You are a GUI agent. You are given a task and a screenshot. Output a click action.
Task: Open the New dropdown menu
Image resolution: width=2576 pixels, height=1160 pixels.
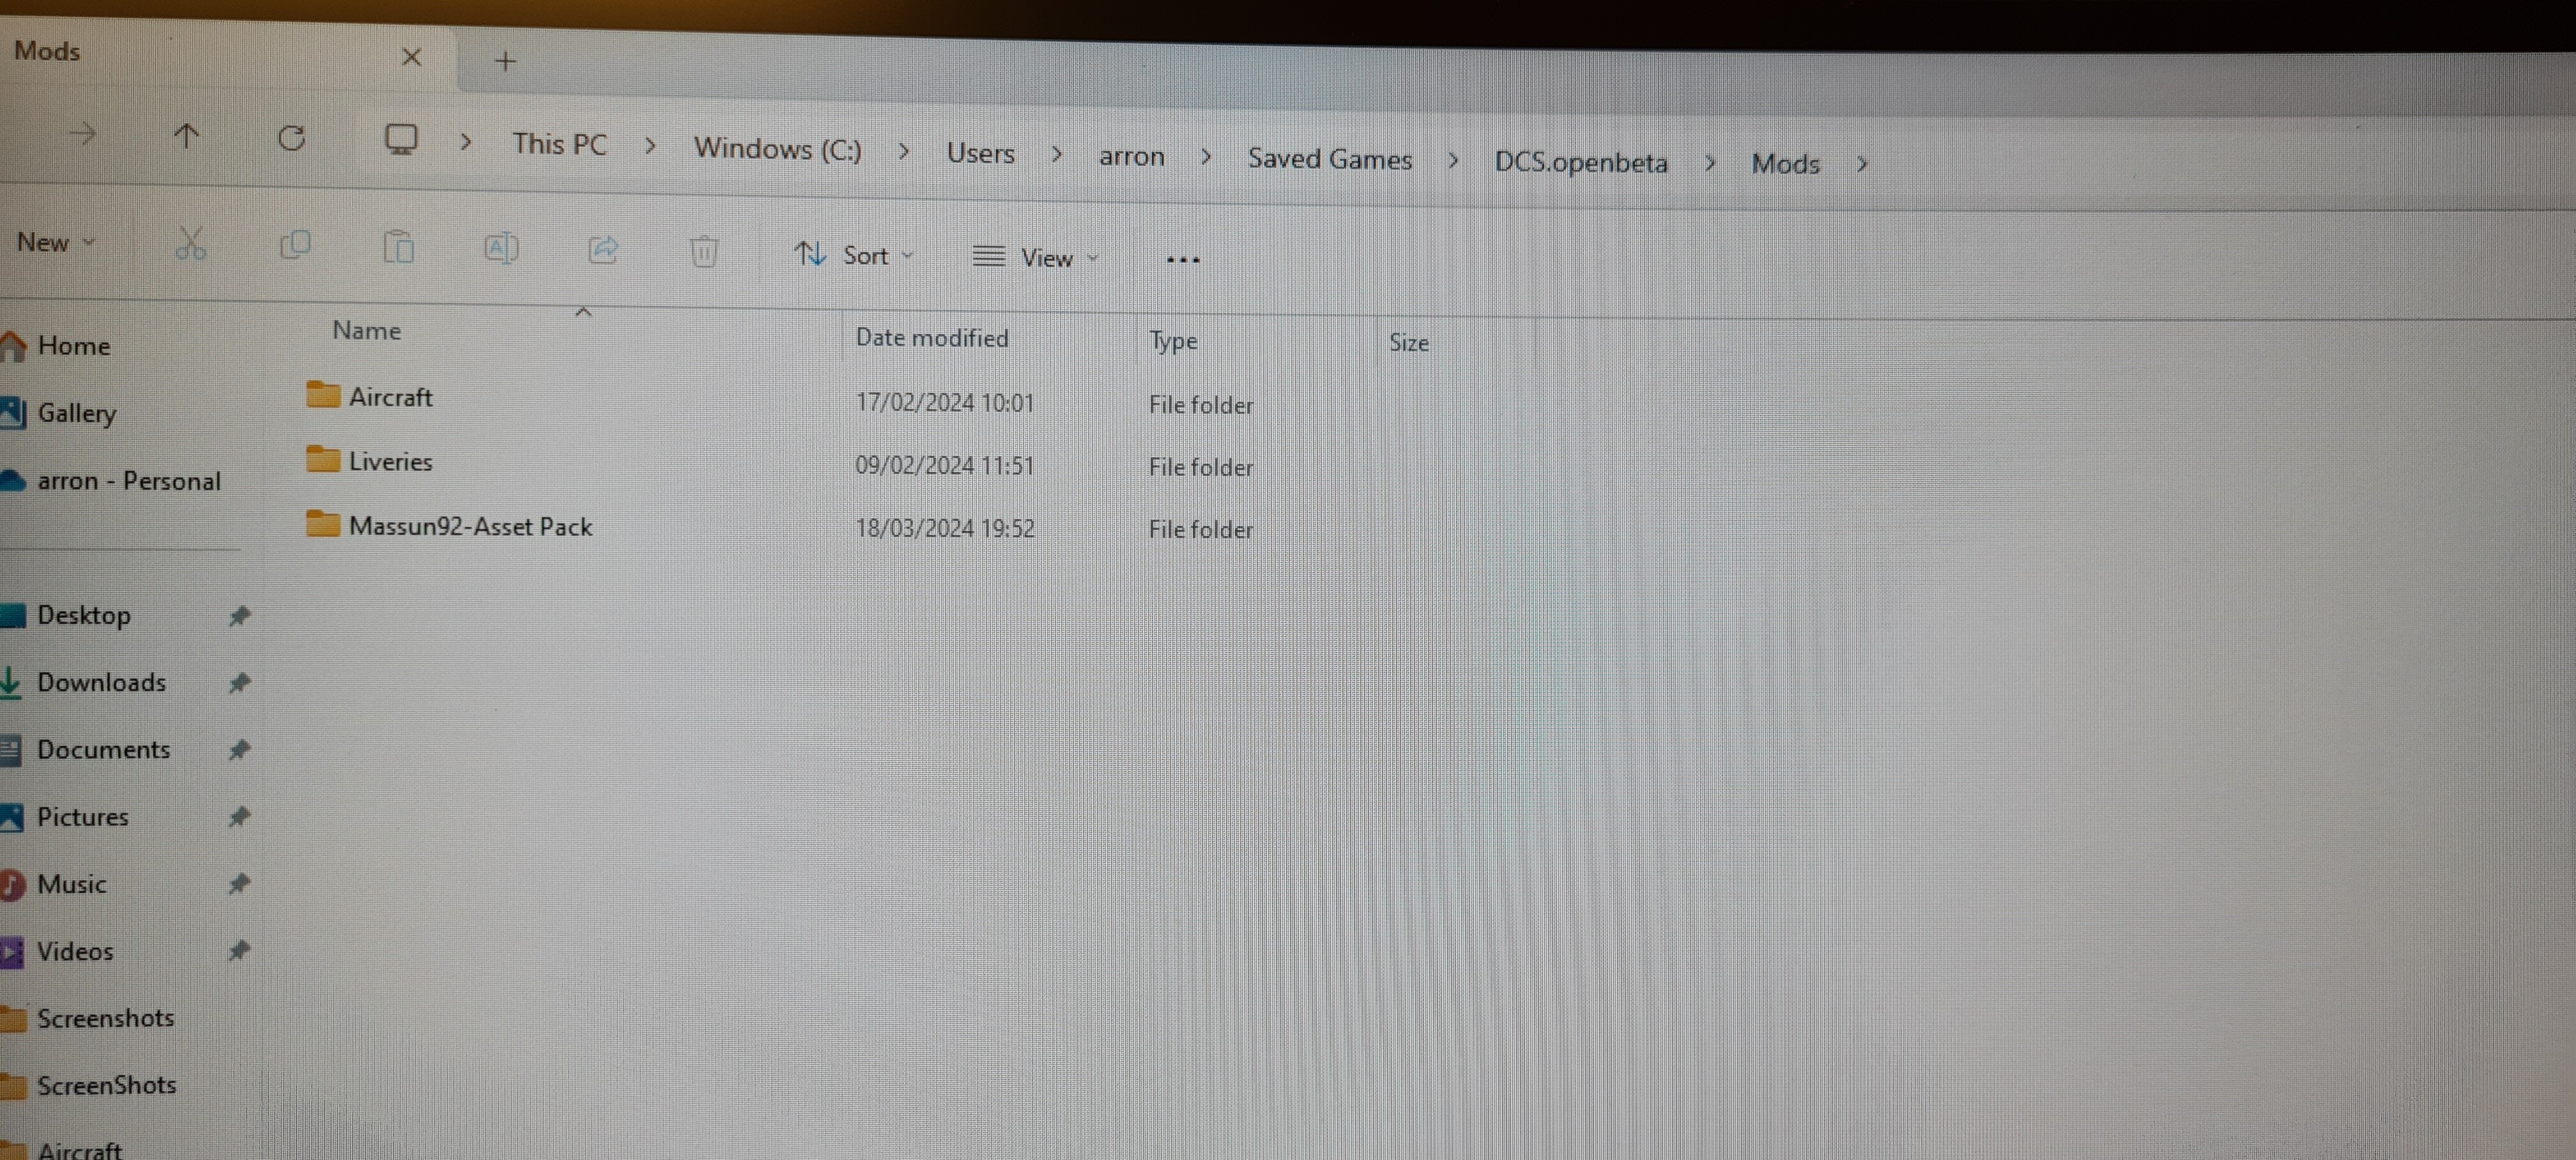click(x=56, y=242)
